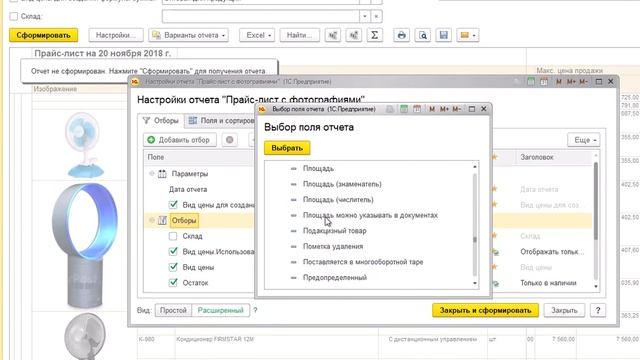This screenshot has width=640, height=360.
Task: Uncheck the Вид цены filter checkbox
Action: click(x=173, y=267)
